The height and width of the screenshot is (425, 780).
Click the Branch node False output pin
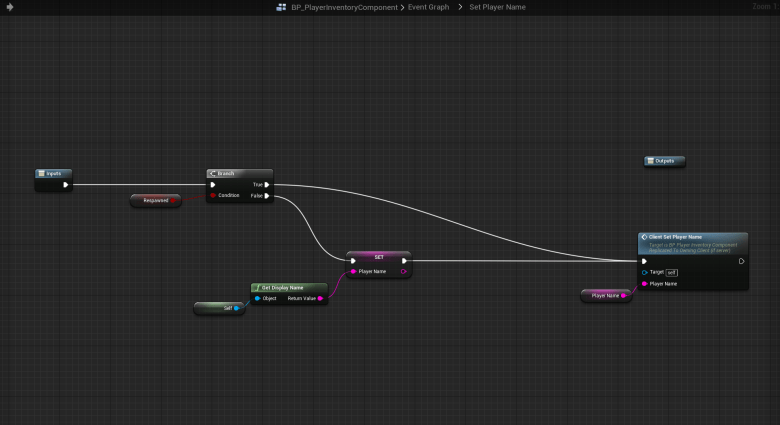tap(267, 196)
